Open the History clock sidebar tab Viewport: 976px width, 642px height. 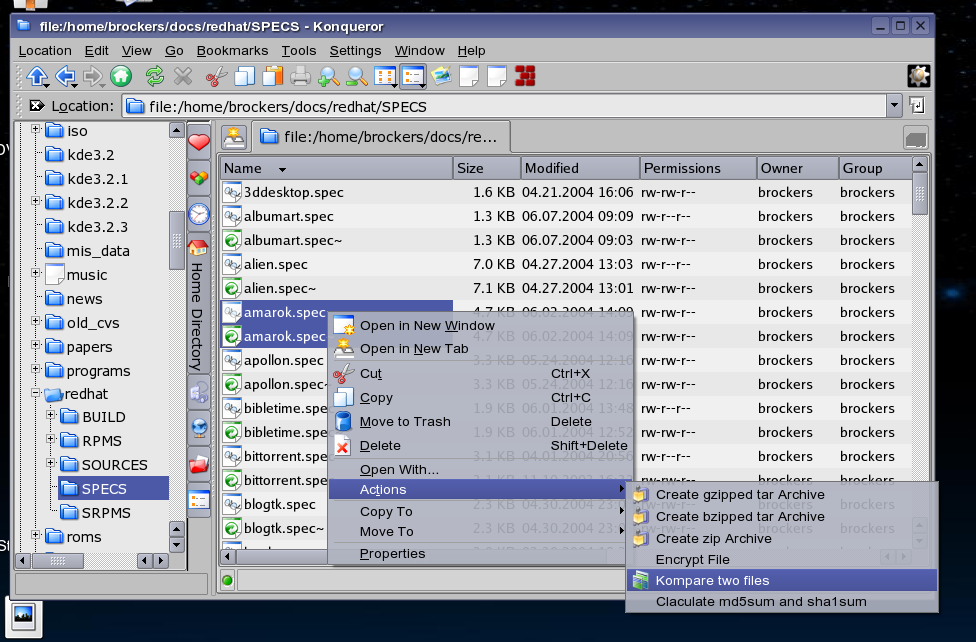click(199, 215)
